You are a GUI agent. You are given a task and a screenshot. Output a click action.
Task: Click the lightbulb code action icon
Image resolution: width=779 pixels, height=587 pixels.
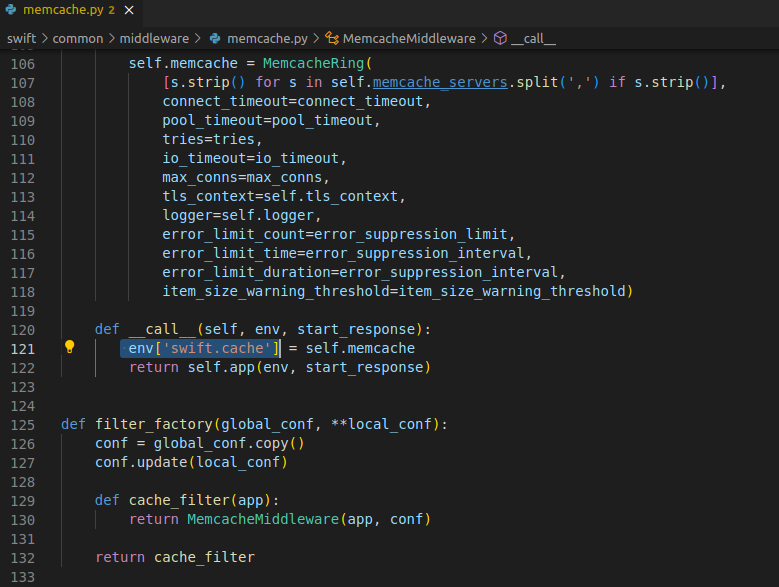70,348
